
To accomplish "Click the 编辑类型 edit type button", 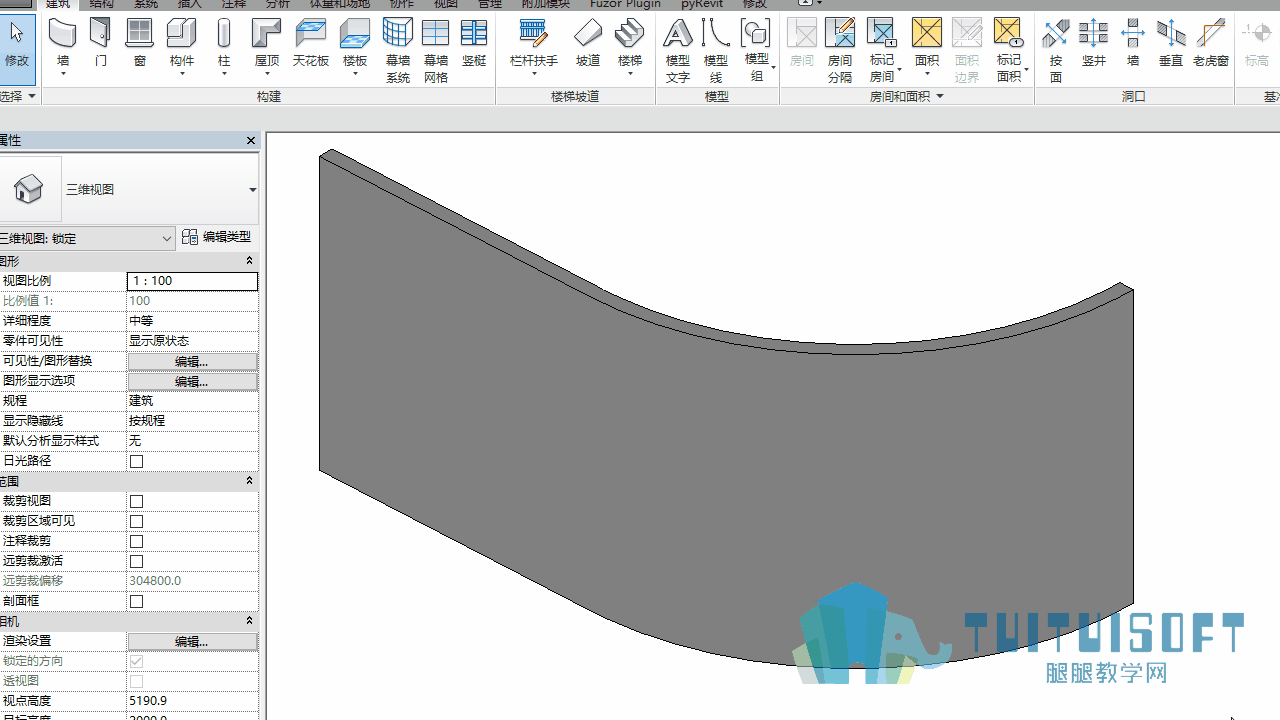I will coord(216,237).
